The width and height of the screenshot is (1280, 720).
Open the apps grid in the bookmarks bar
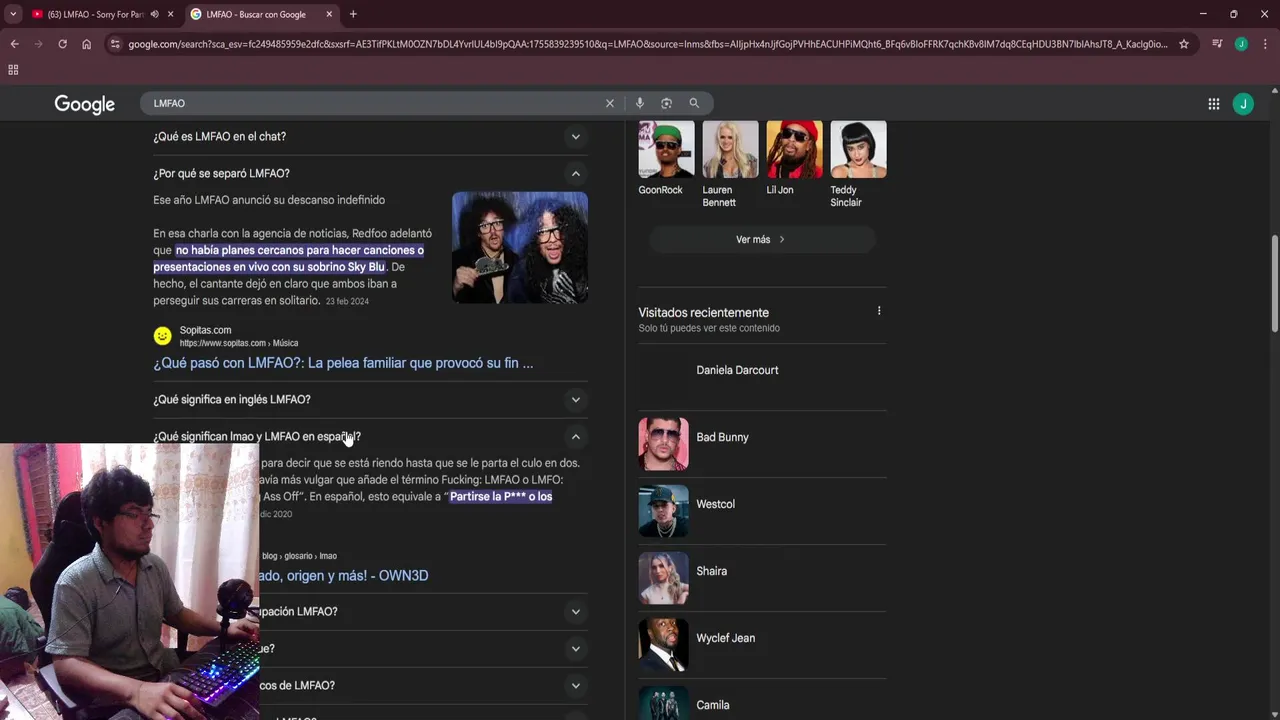pos(13,70)
